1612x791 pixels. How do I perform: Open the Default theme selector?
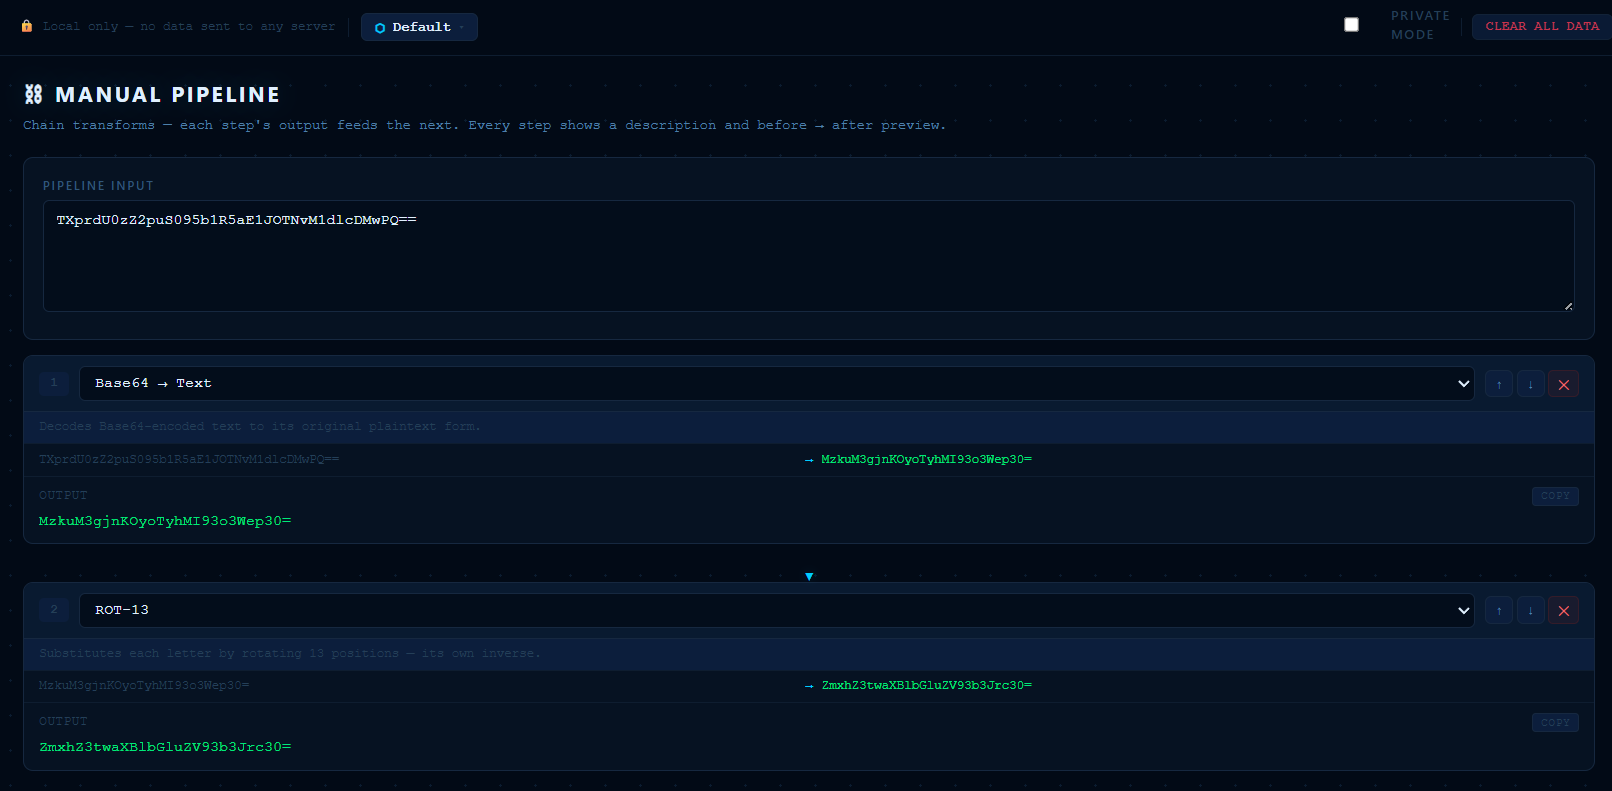coord(419,27)
